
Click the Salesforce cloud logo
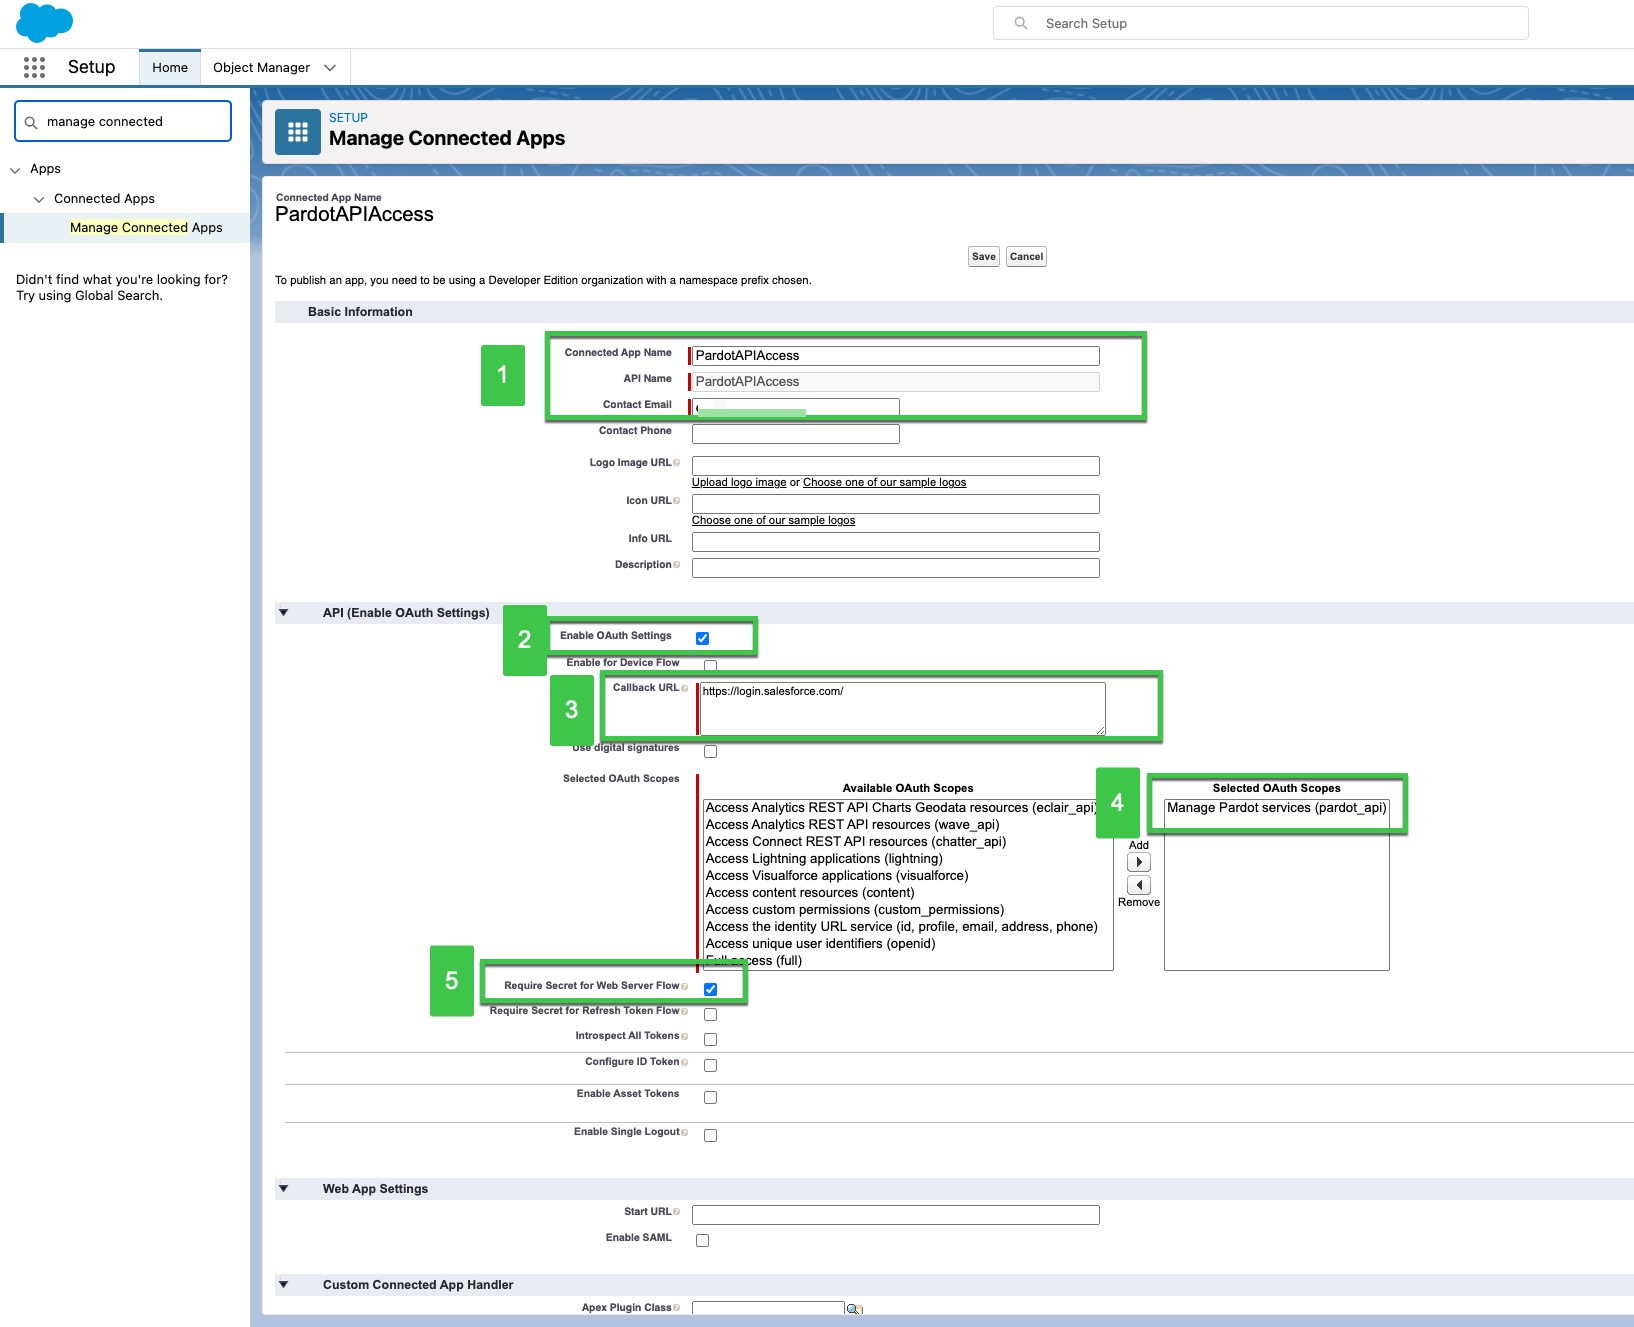pos(44,22)
